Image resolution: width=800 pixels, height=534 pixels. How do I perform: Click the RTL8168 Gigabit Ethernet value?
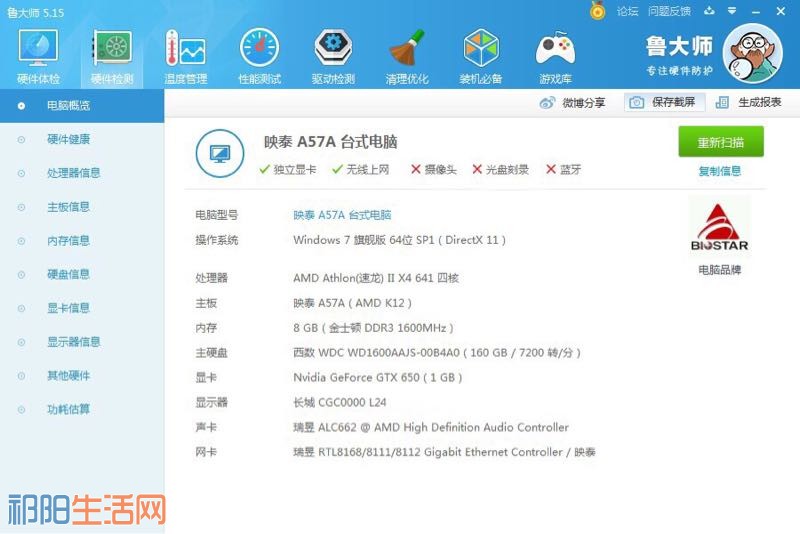tap(444, 452)
